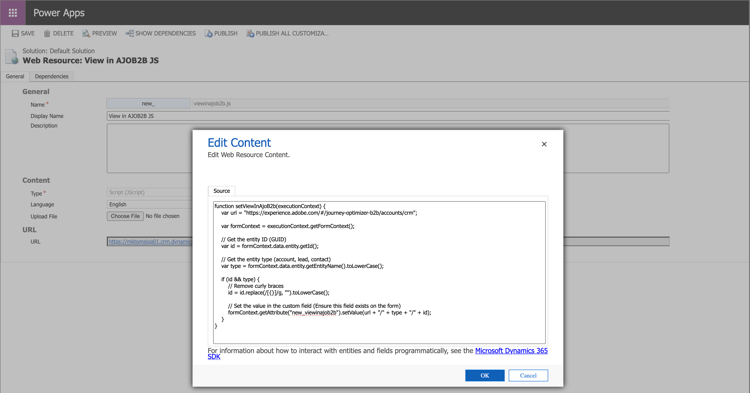Screen dimensions: 750x393
Task: Click Cancel in the Edit Content dialog
Action: click(x=528, y=376)
